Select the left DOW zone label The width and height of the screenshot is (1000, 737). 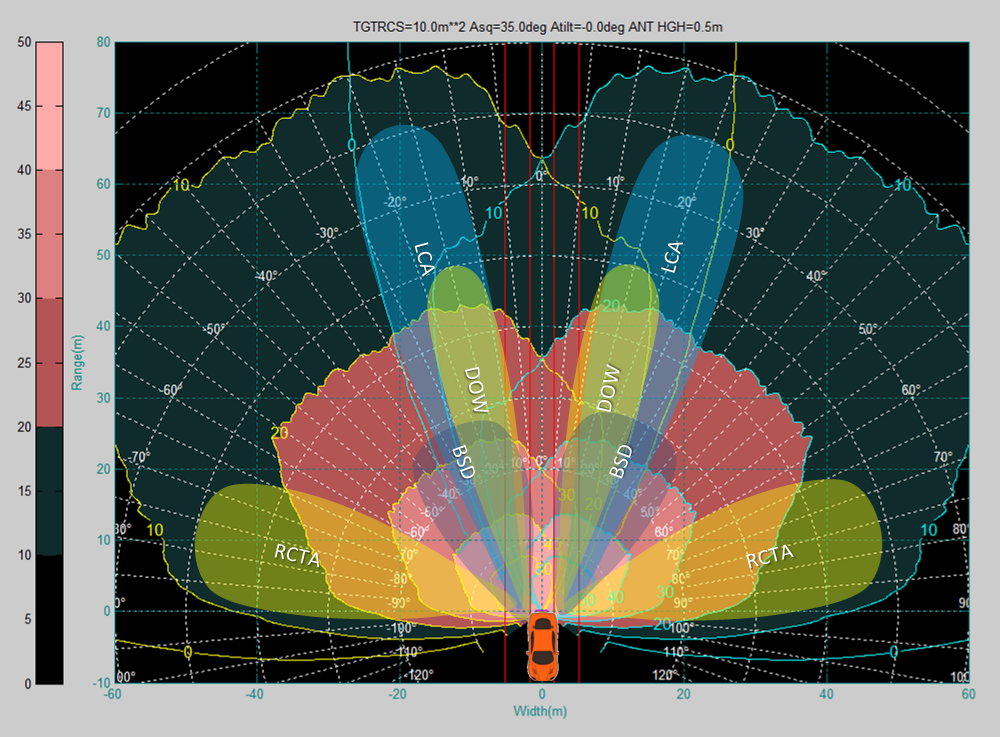click(x=475, y=388)
